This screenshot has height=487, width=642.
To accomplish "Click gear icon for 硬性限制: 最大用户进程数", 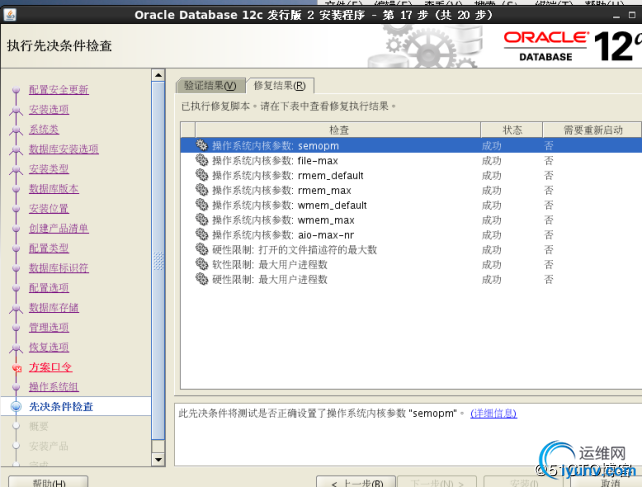I will pyautogui.click(x=201, y=279).
